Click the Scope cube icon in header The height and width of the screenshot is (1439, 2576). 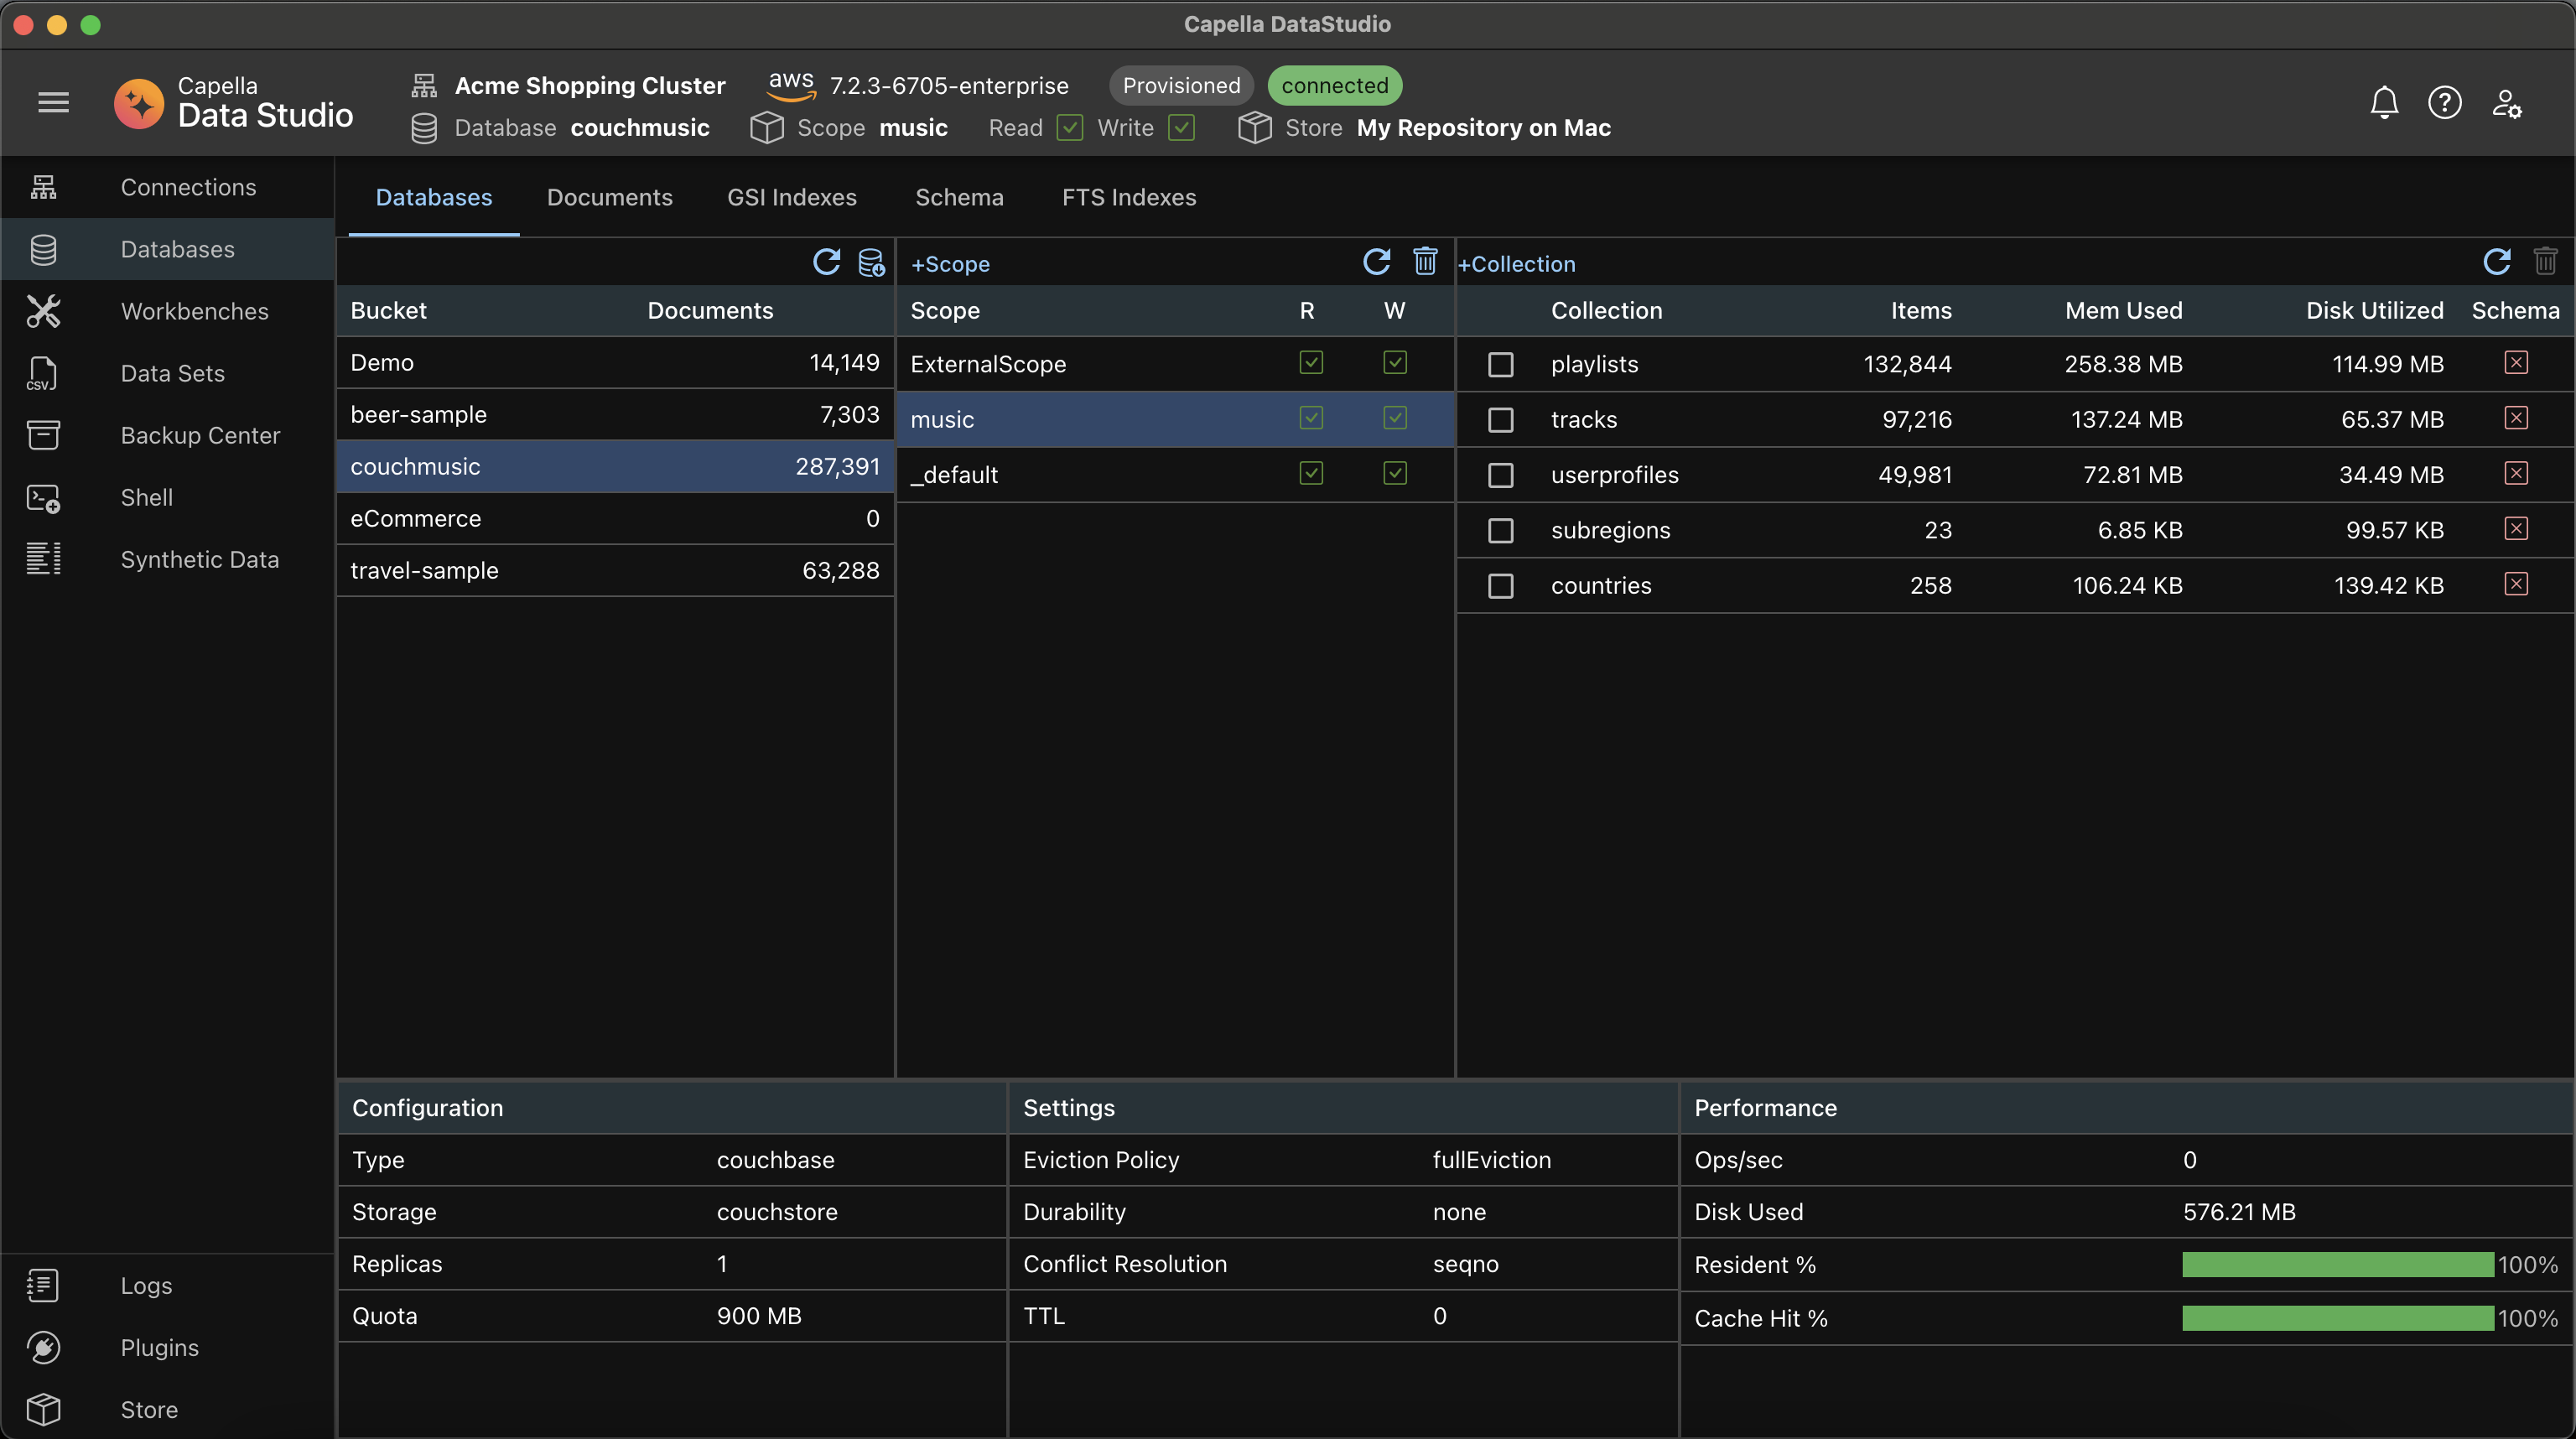point(766,128)
